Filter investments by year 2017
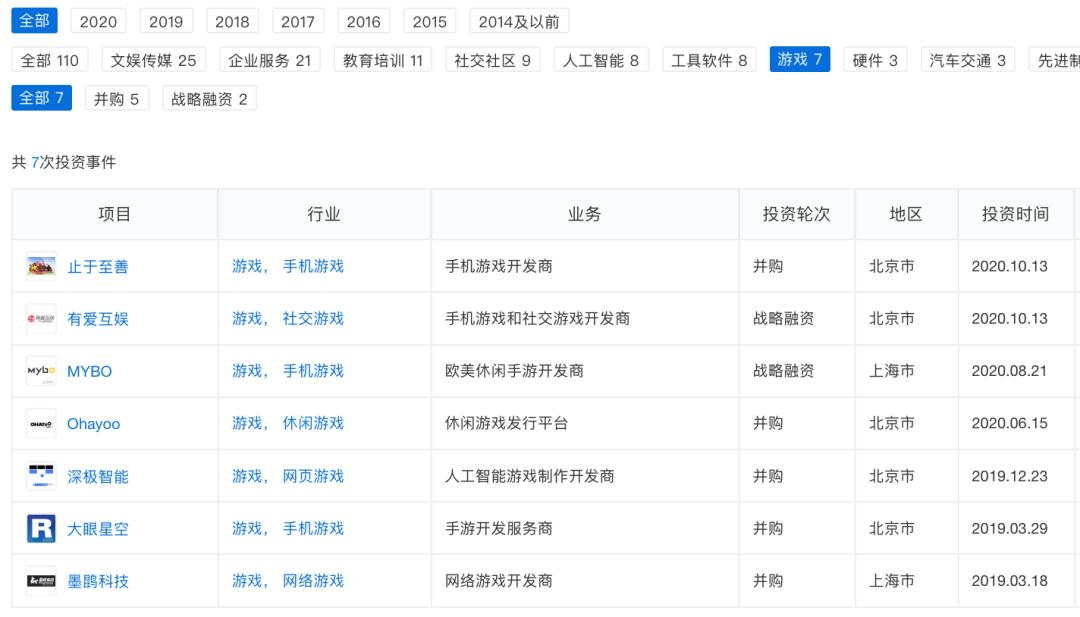1080x617 pixels. (x=298, y=22)
